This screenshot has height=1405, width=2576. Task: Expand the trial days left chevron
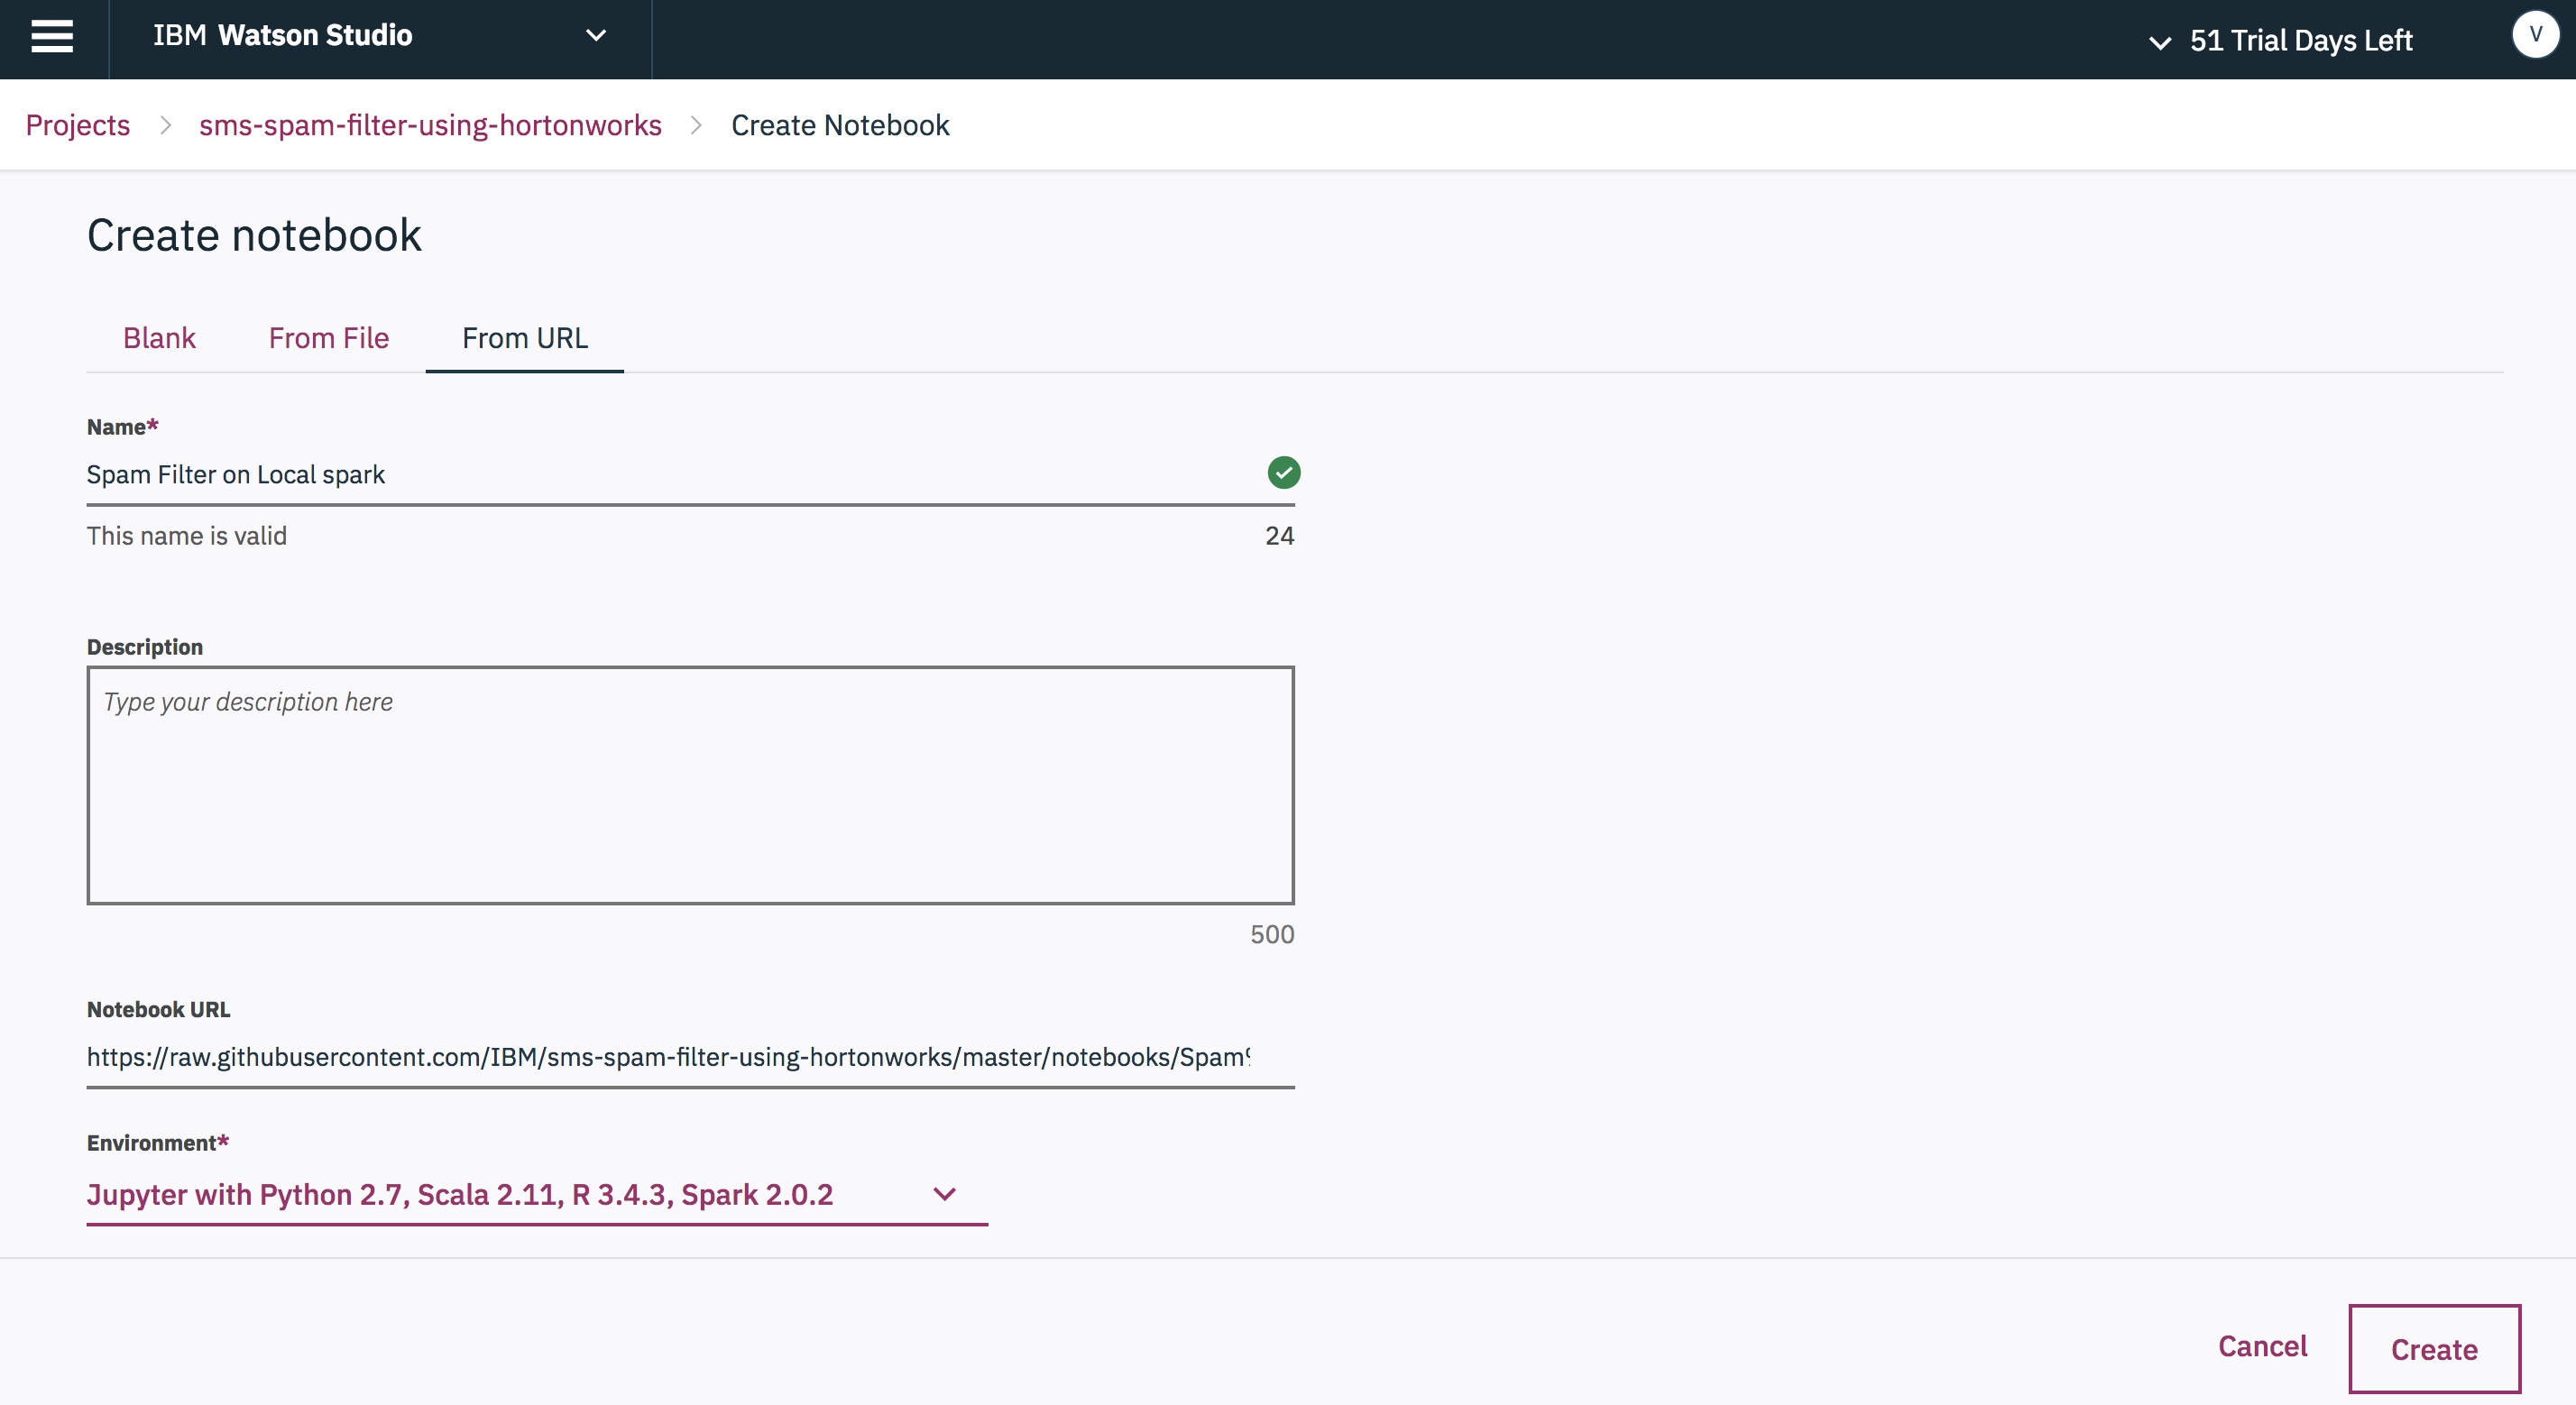coord(2160,42)
